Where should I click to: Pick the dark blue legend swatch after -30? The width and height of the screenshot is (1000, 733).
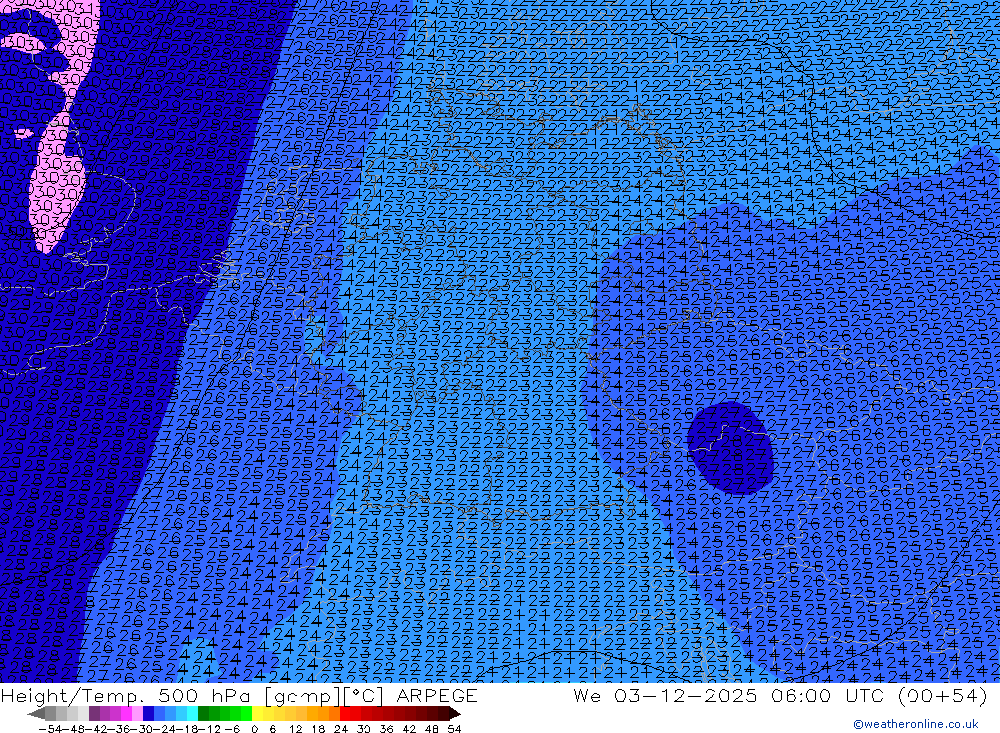pos(148,714)
